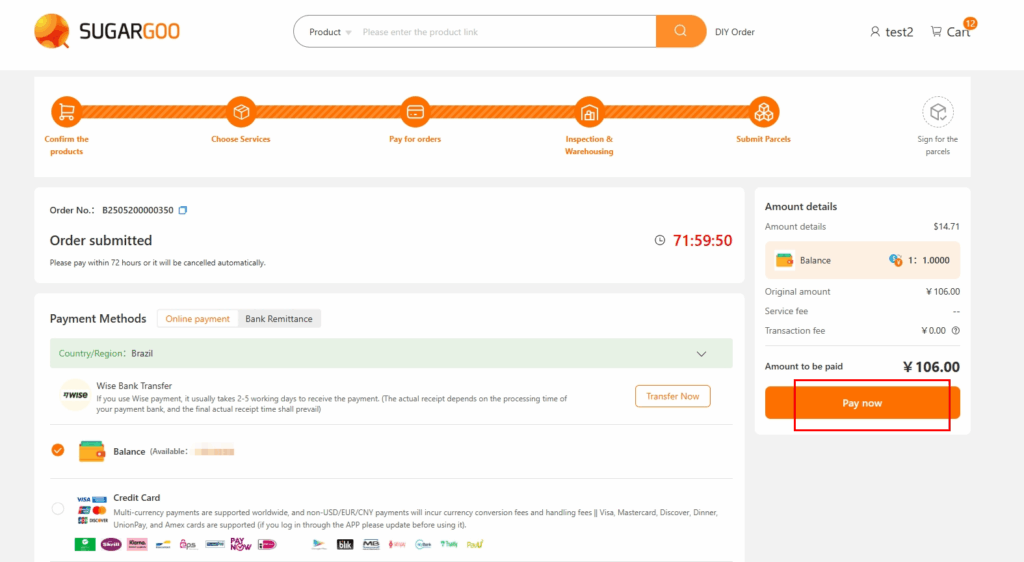This screenshot has width=1024, height=562.
Task: Switch to Bank Remittance tab
Action: click(279, 319)
